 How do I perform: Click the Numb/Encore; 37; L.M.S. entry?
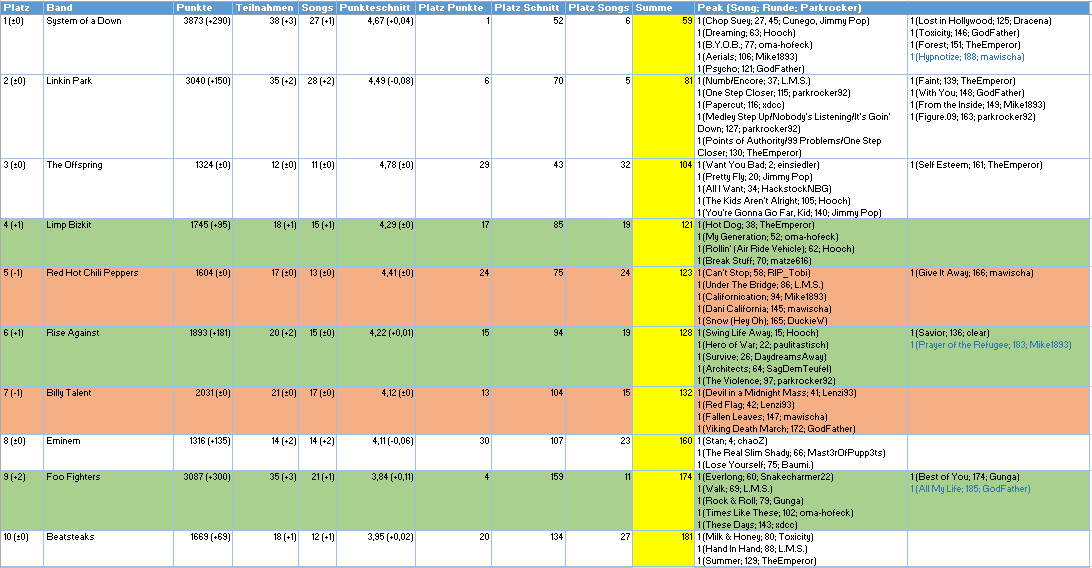[x=754, y=81]
